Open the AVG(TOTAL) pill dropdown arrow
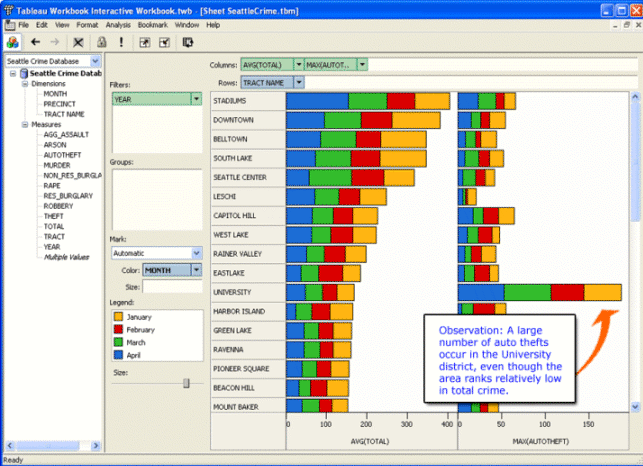Viewport: 643px width, 466px height. (x=299, y=64)
